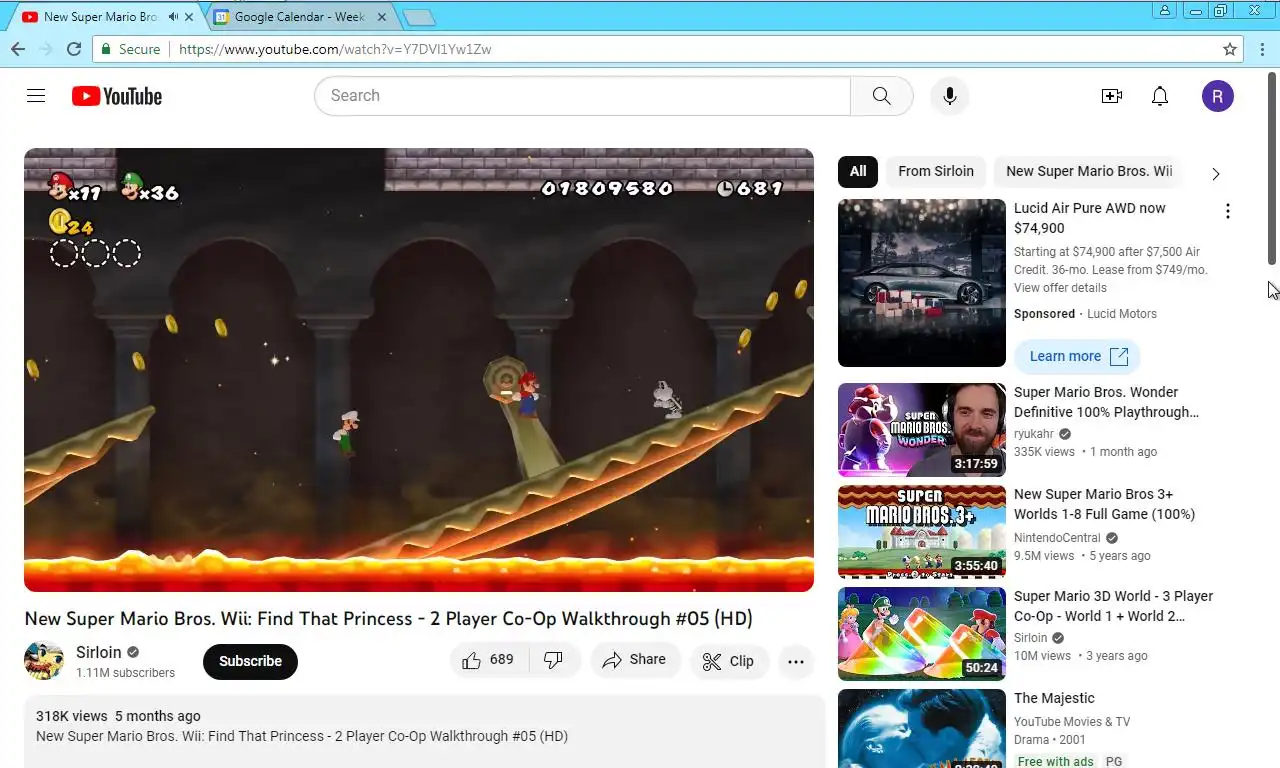Bookmark this page with star icon
Screen dimensions: 1280x768
pyautogui.click(x=1230, y=49)
